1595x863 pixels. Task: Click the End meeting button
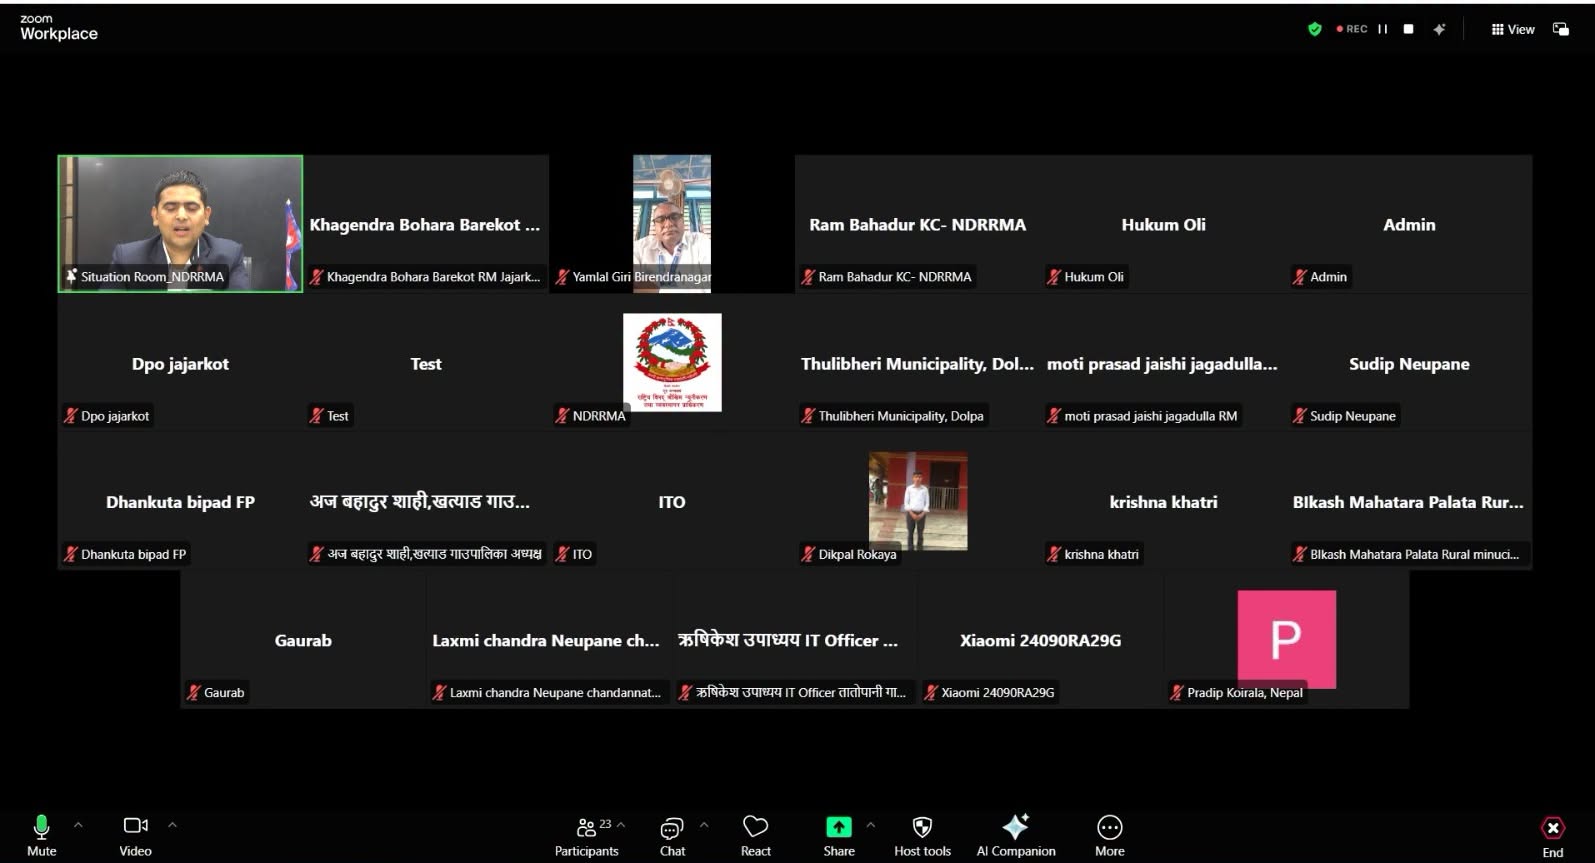tap(1553, 836)
